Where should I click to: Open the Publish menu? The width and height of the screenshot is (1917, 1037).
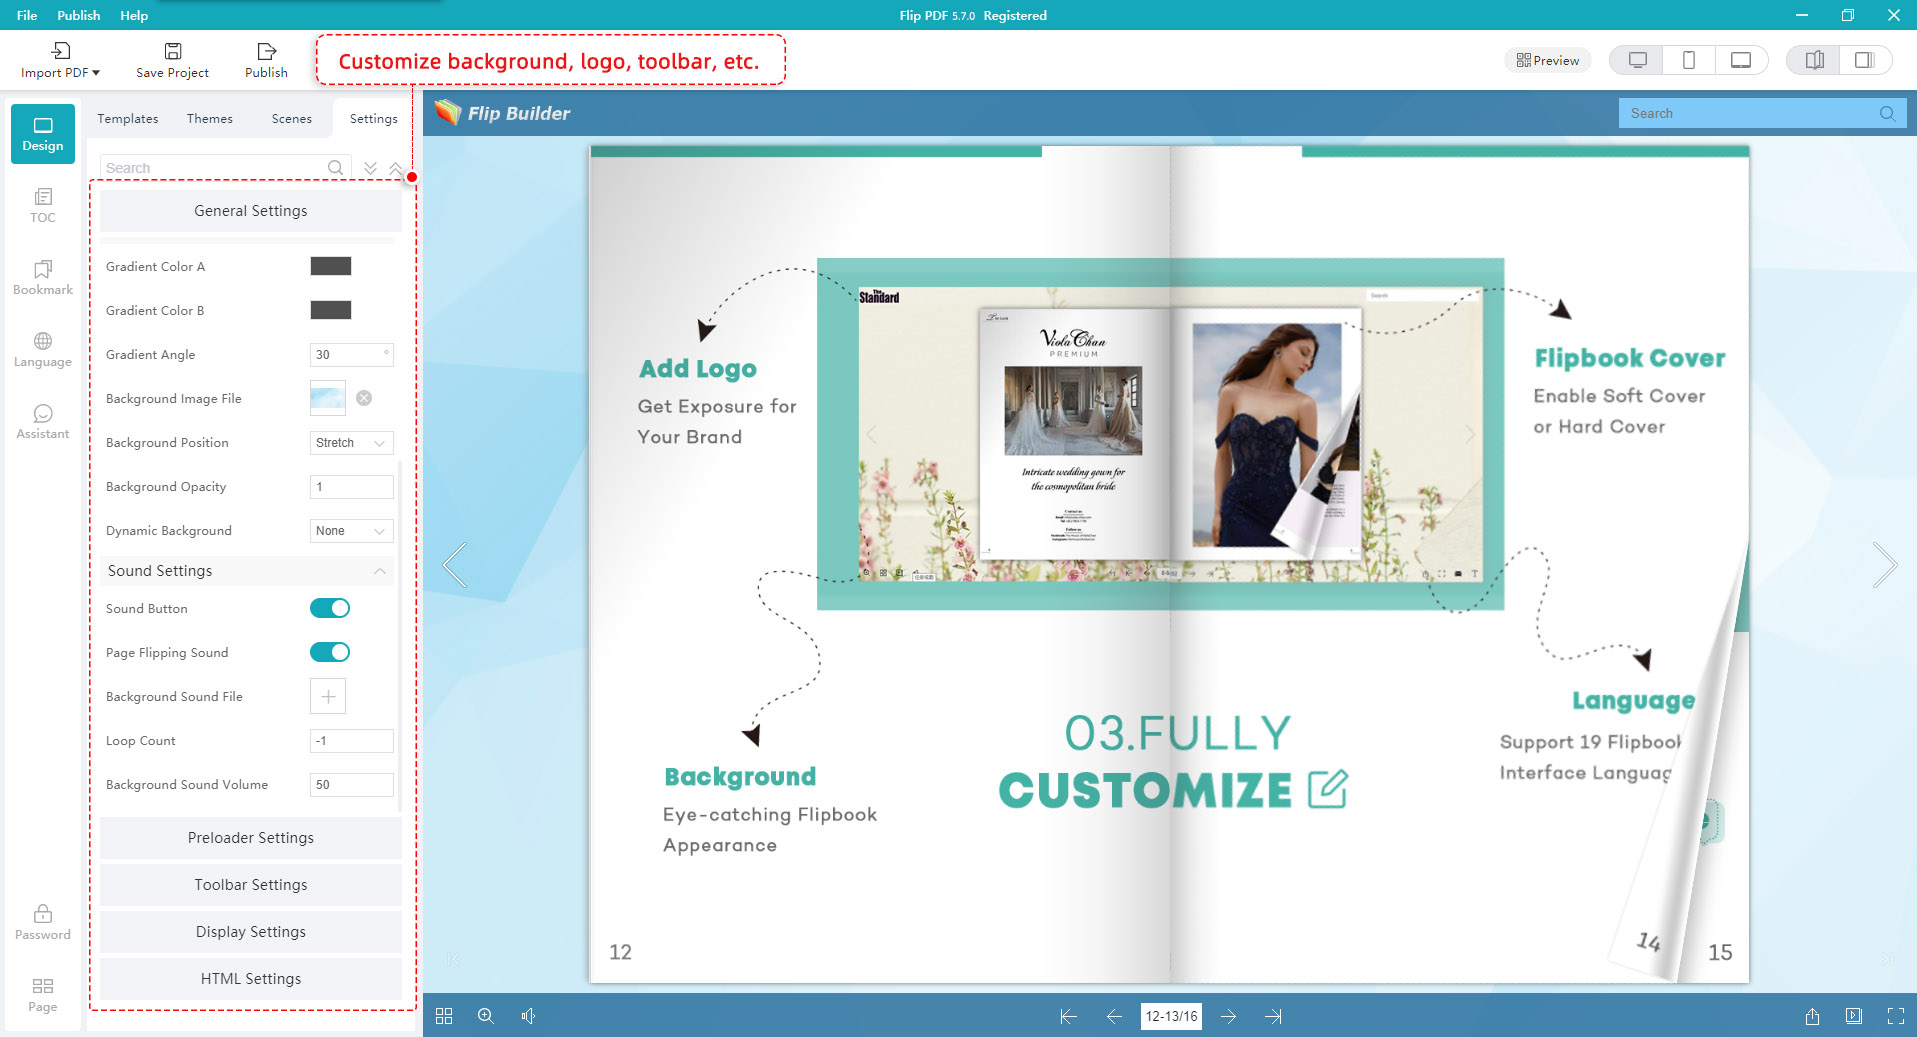coord(78,15)
